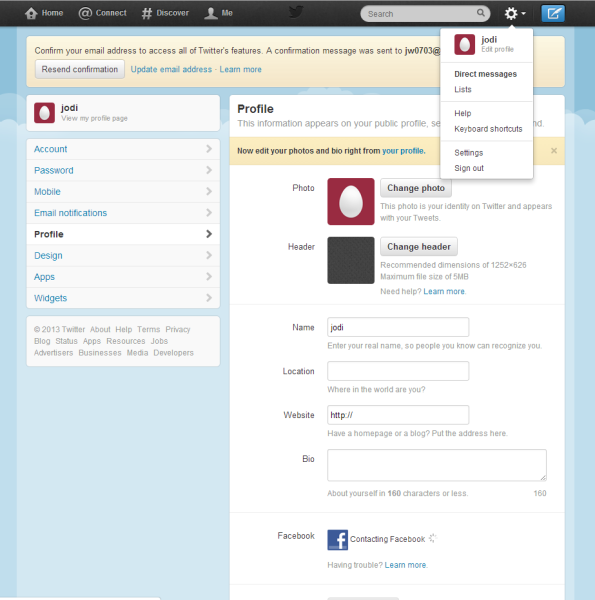Select Settings in the dropdown menu
595x600 pixels.
click(x=469, y=153)
